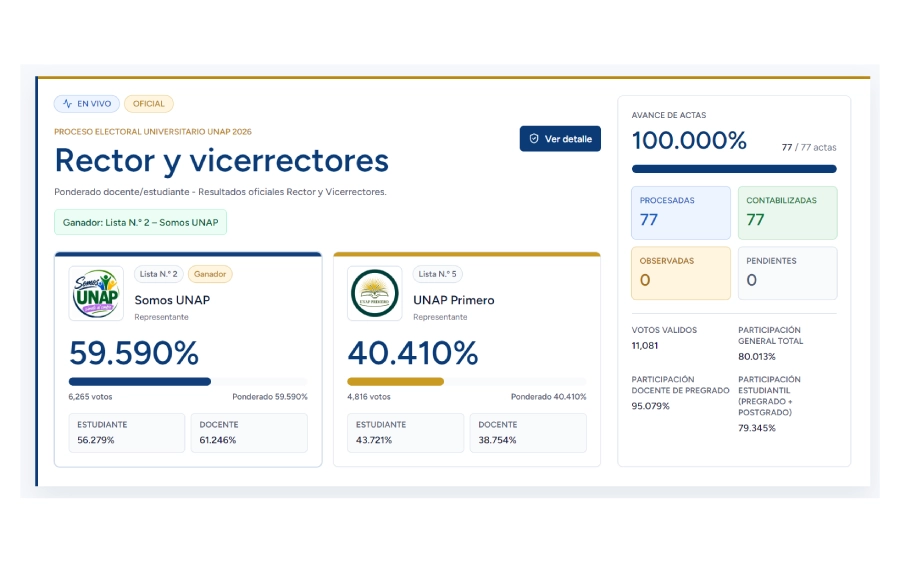Open the PROCESADAS 77 tile
The width and height of the screenshot is (900, 563).
coord(681,213)
